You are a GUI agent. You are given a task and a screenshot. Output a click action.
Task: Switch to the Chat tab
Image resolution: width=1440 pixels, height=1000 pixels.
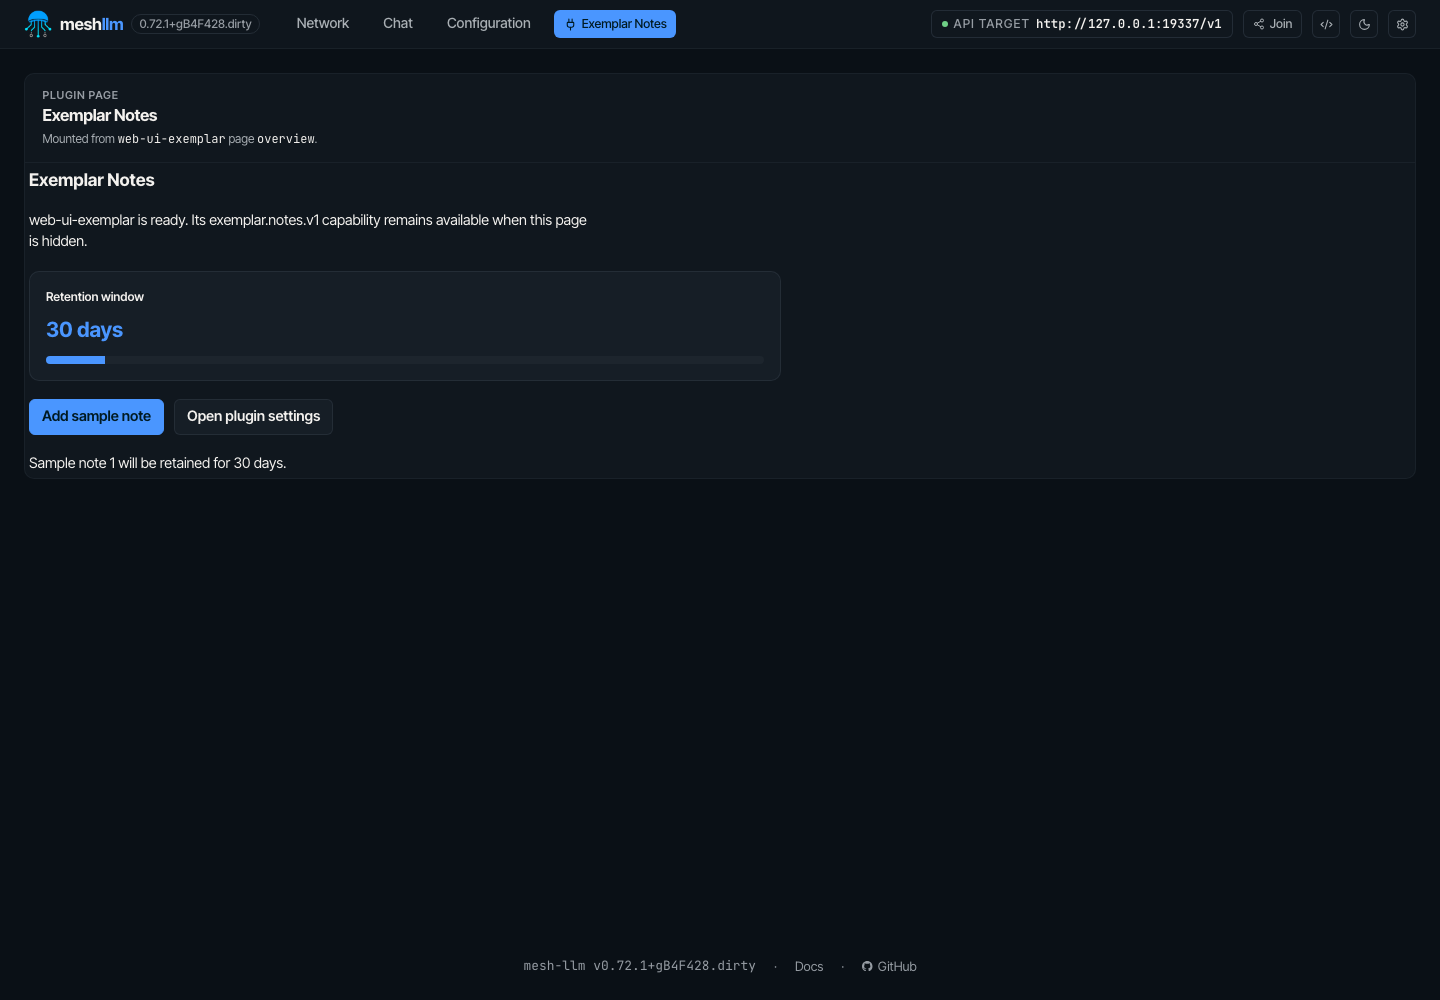click(x=398, y=23)
